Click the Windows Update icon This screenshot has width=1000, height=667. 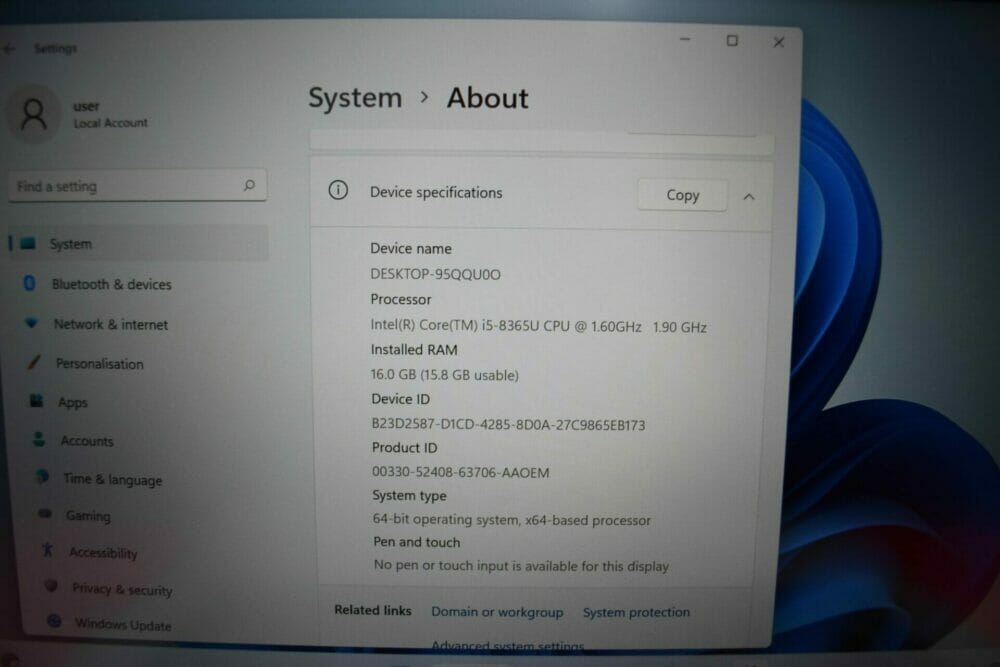click(54, 620)
